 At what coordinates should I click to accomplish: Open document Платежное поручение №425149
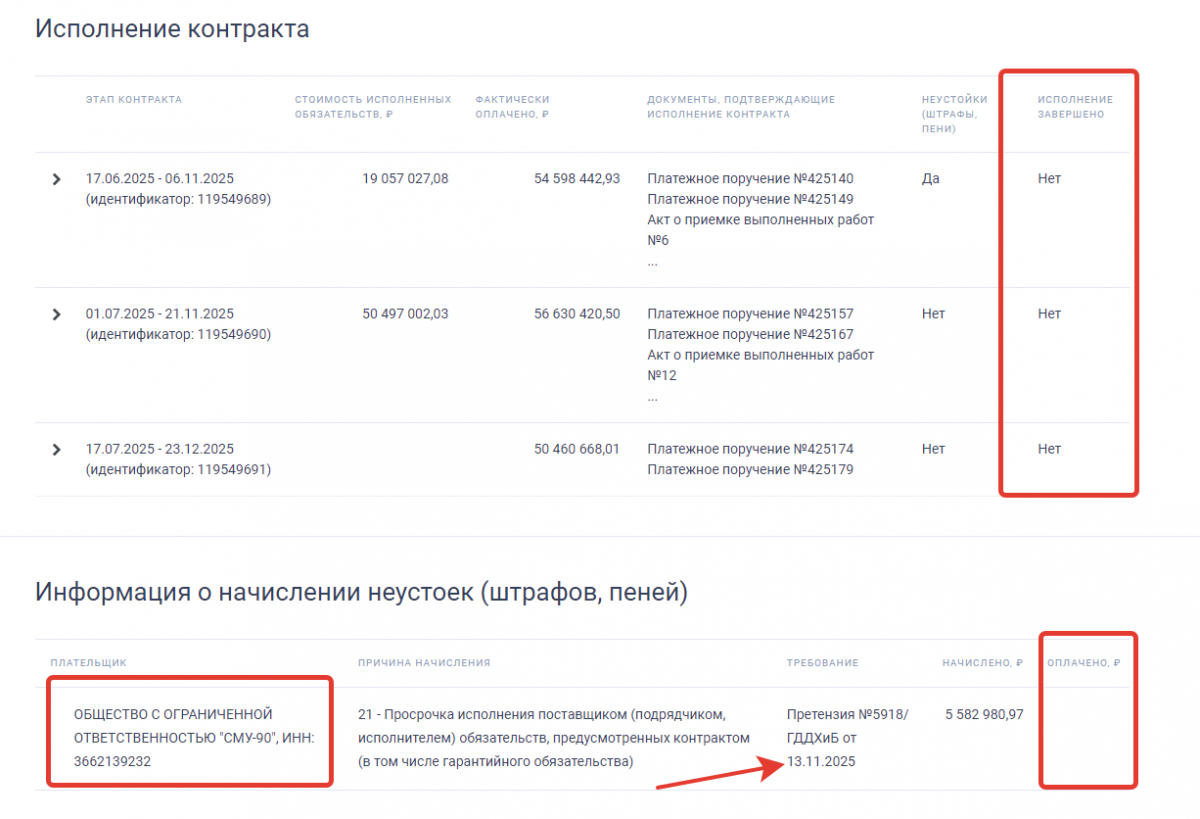click(750, 199)
